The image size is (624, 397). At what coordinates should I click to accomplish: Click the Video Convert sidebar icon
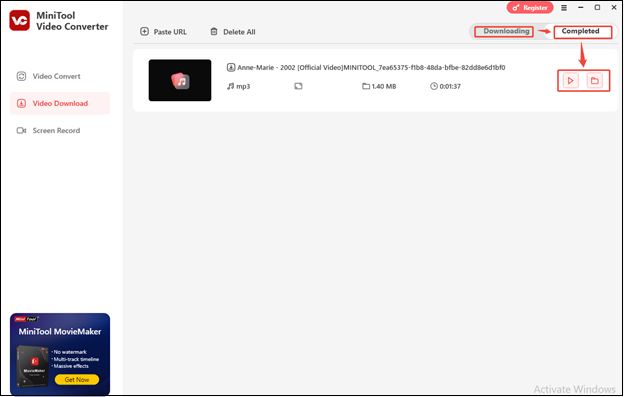(21, 76)
